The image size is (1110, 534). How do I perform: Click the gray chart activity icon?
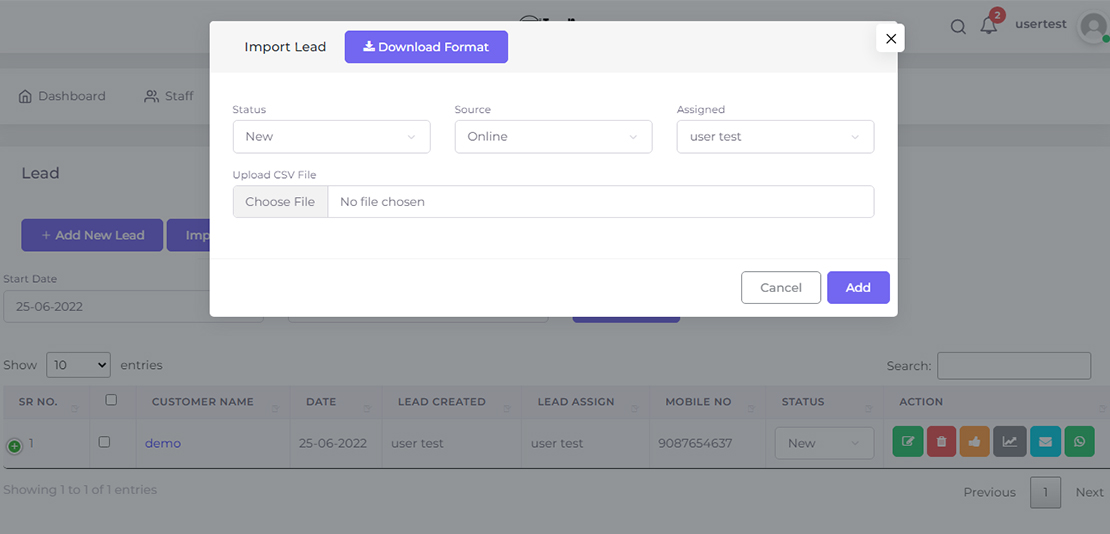[1009, 442]
